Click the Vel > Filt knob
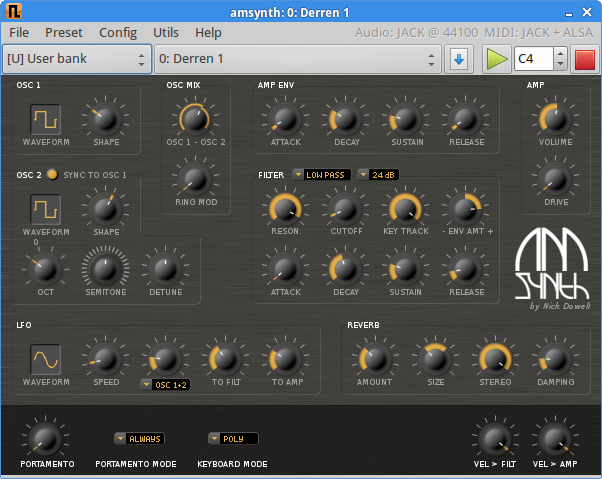 (x=495, y=440)
